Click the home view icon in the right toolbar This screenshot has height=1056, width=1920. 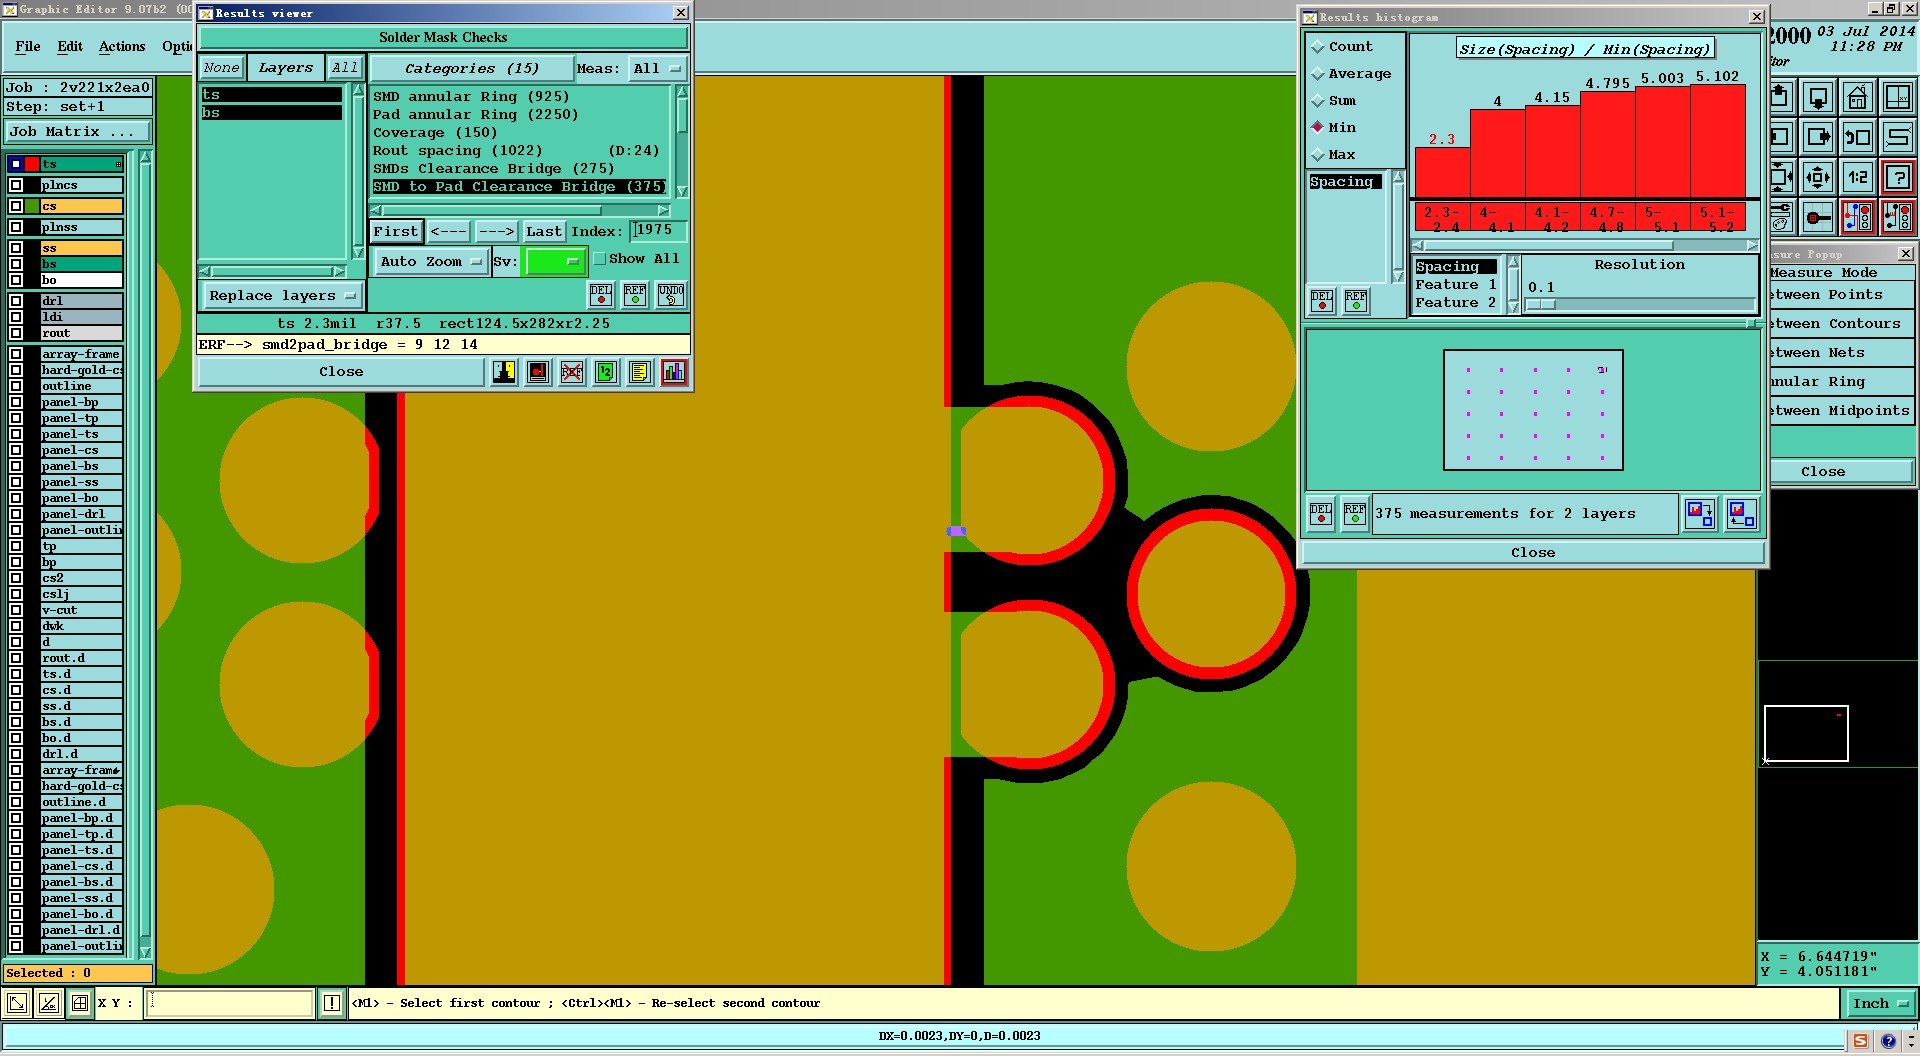[x=1858, y=98]
